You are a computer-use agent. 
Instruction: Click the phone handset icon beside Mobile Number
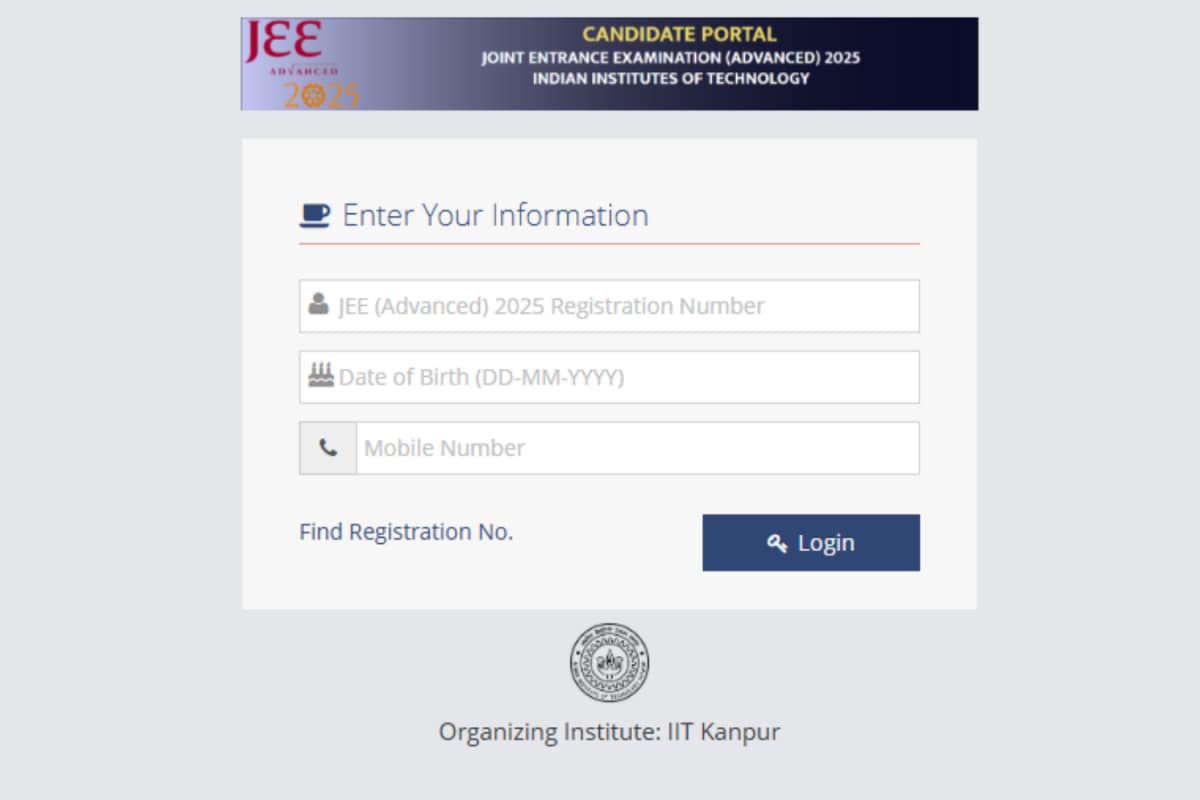click(328, 448)
